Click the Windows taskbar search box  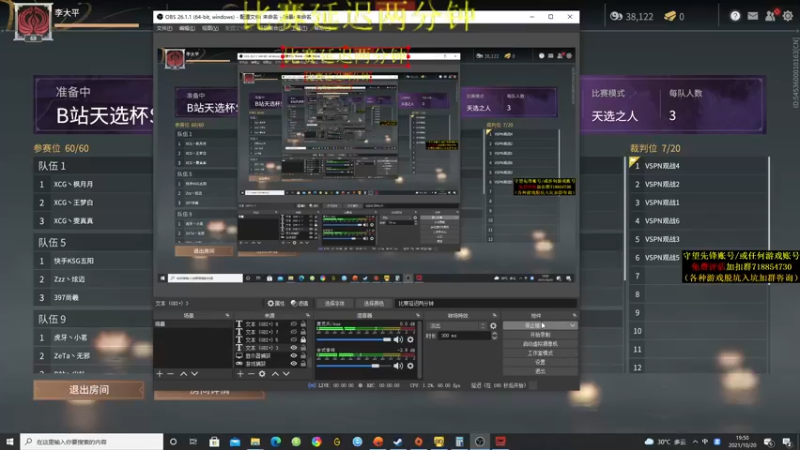(x=92, y=441)
